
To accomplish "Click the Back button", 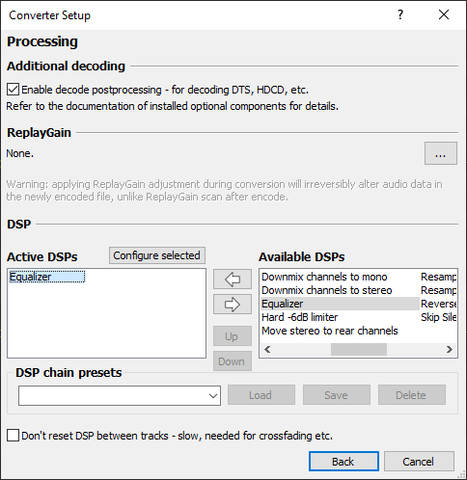I will pos(344,461).
